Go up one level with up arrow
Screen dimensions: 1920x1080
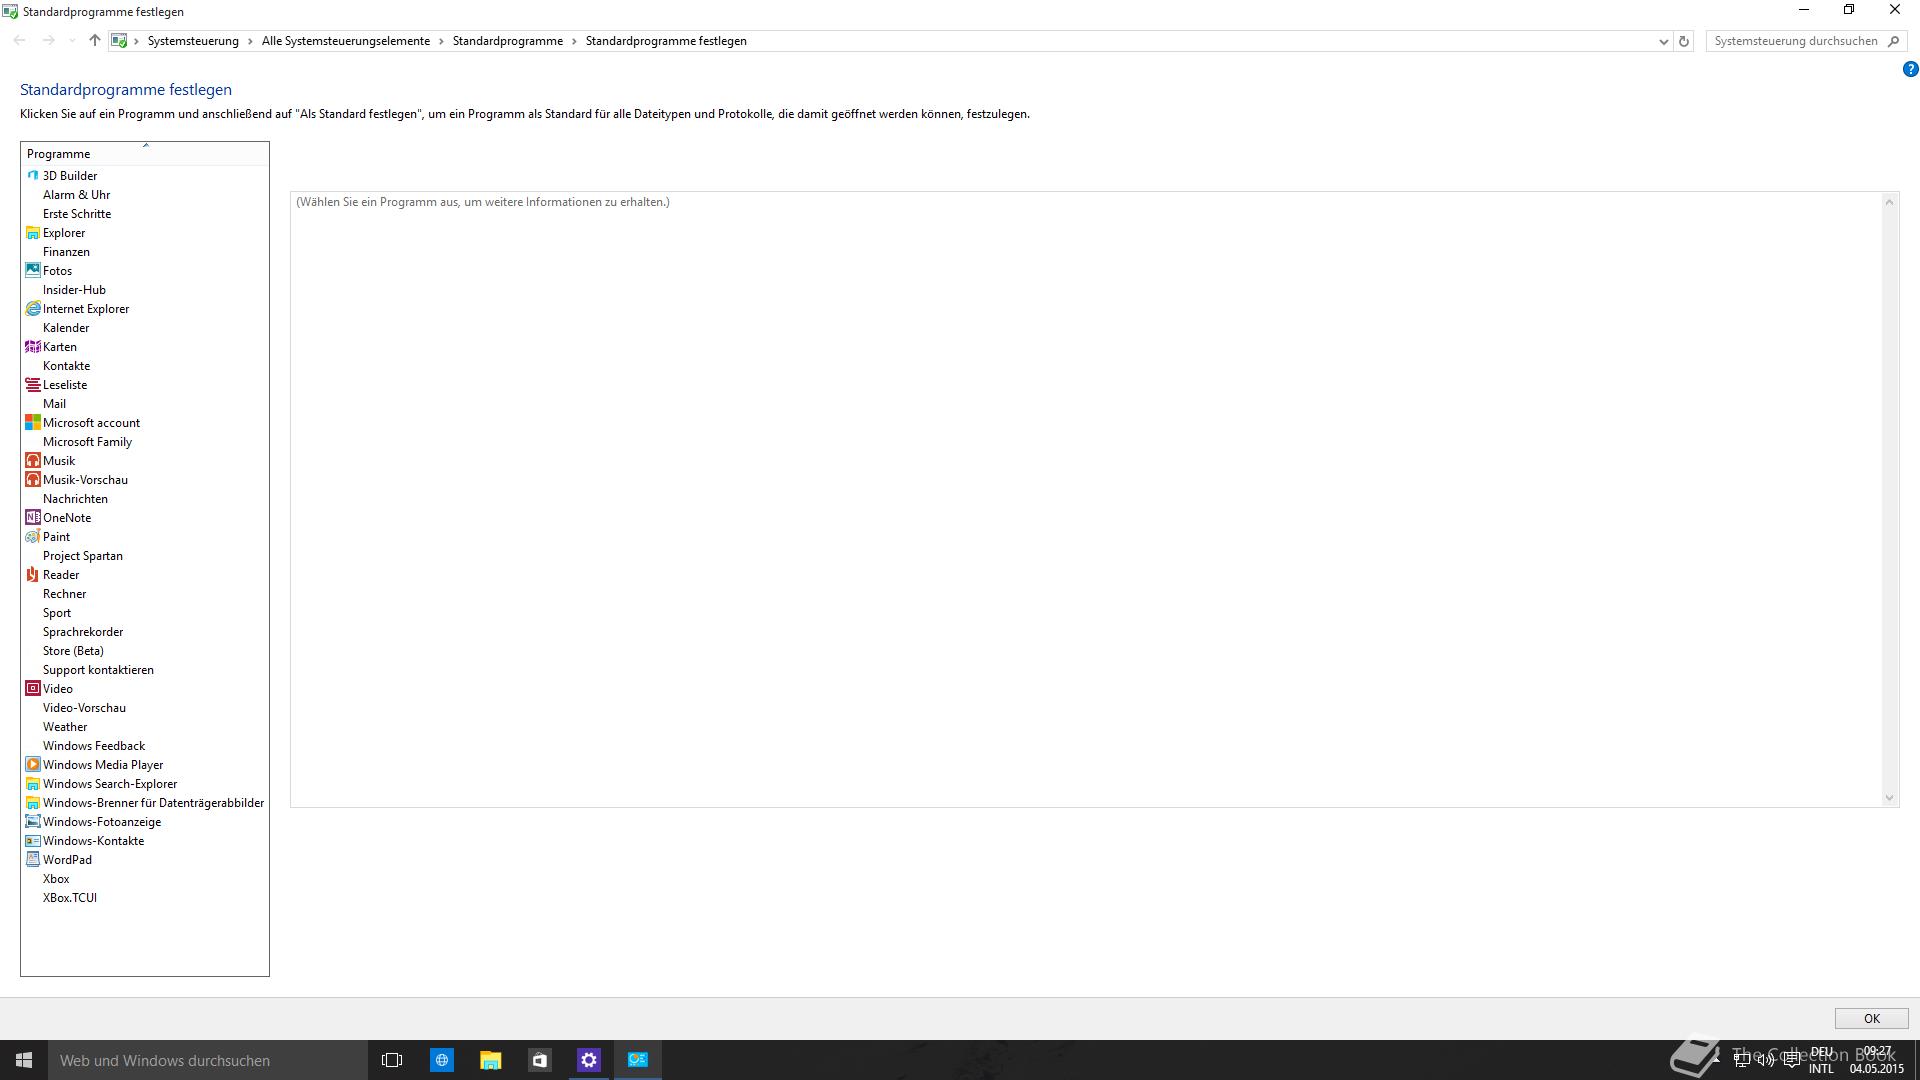(95, 41)
